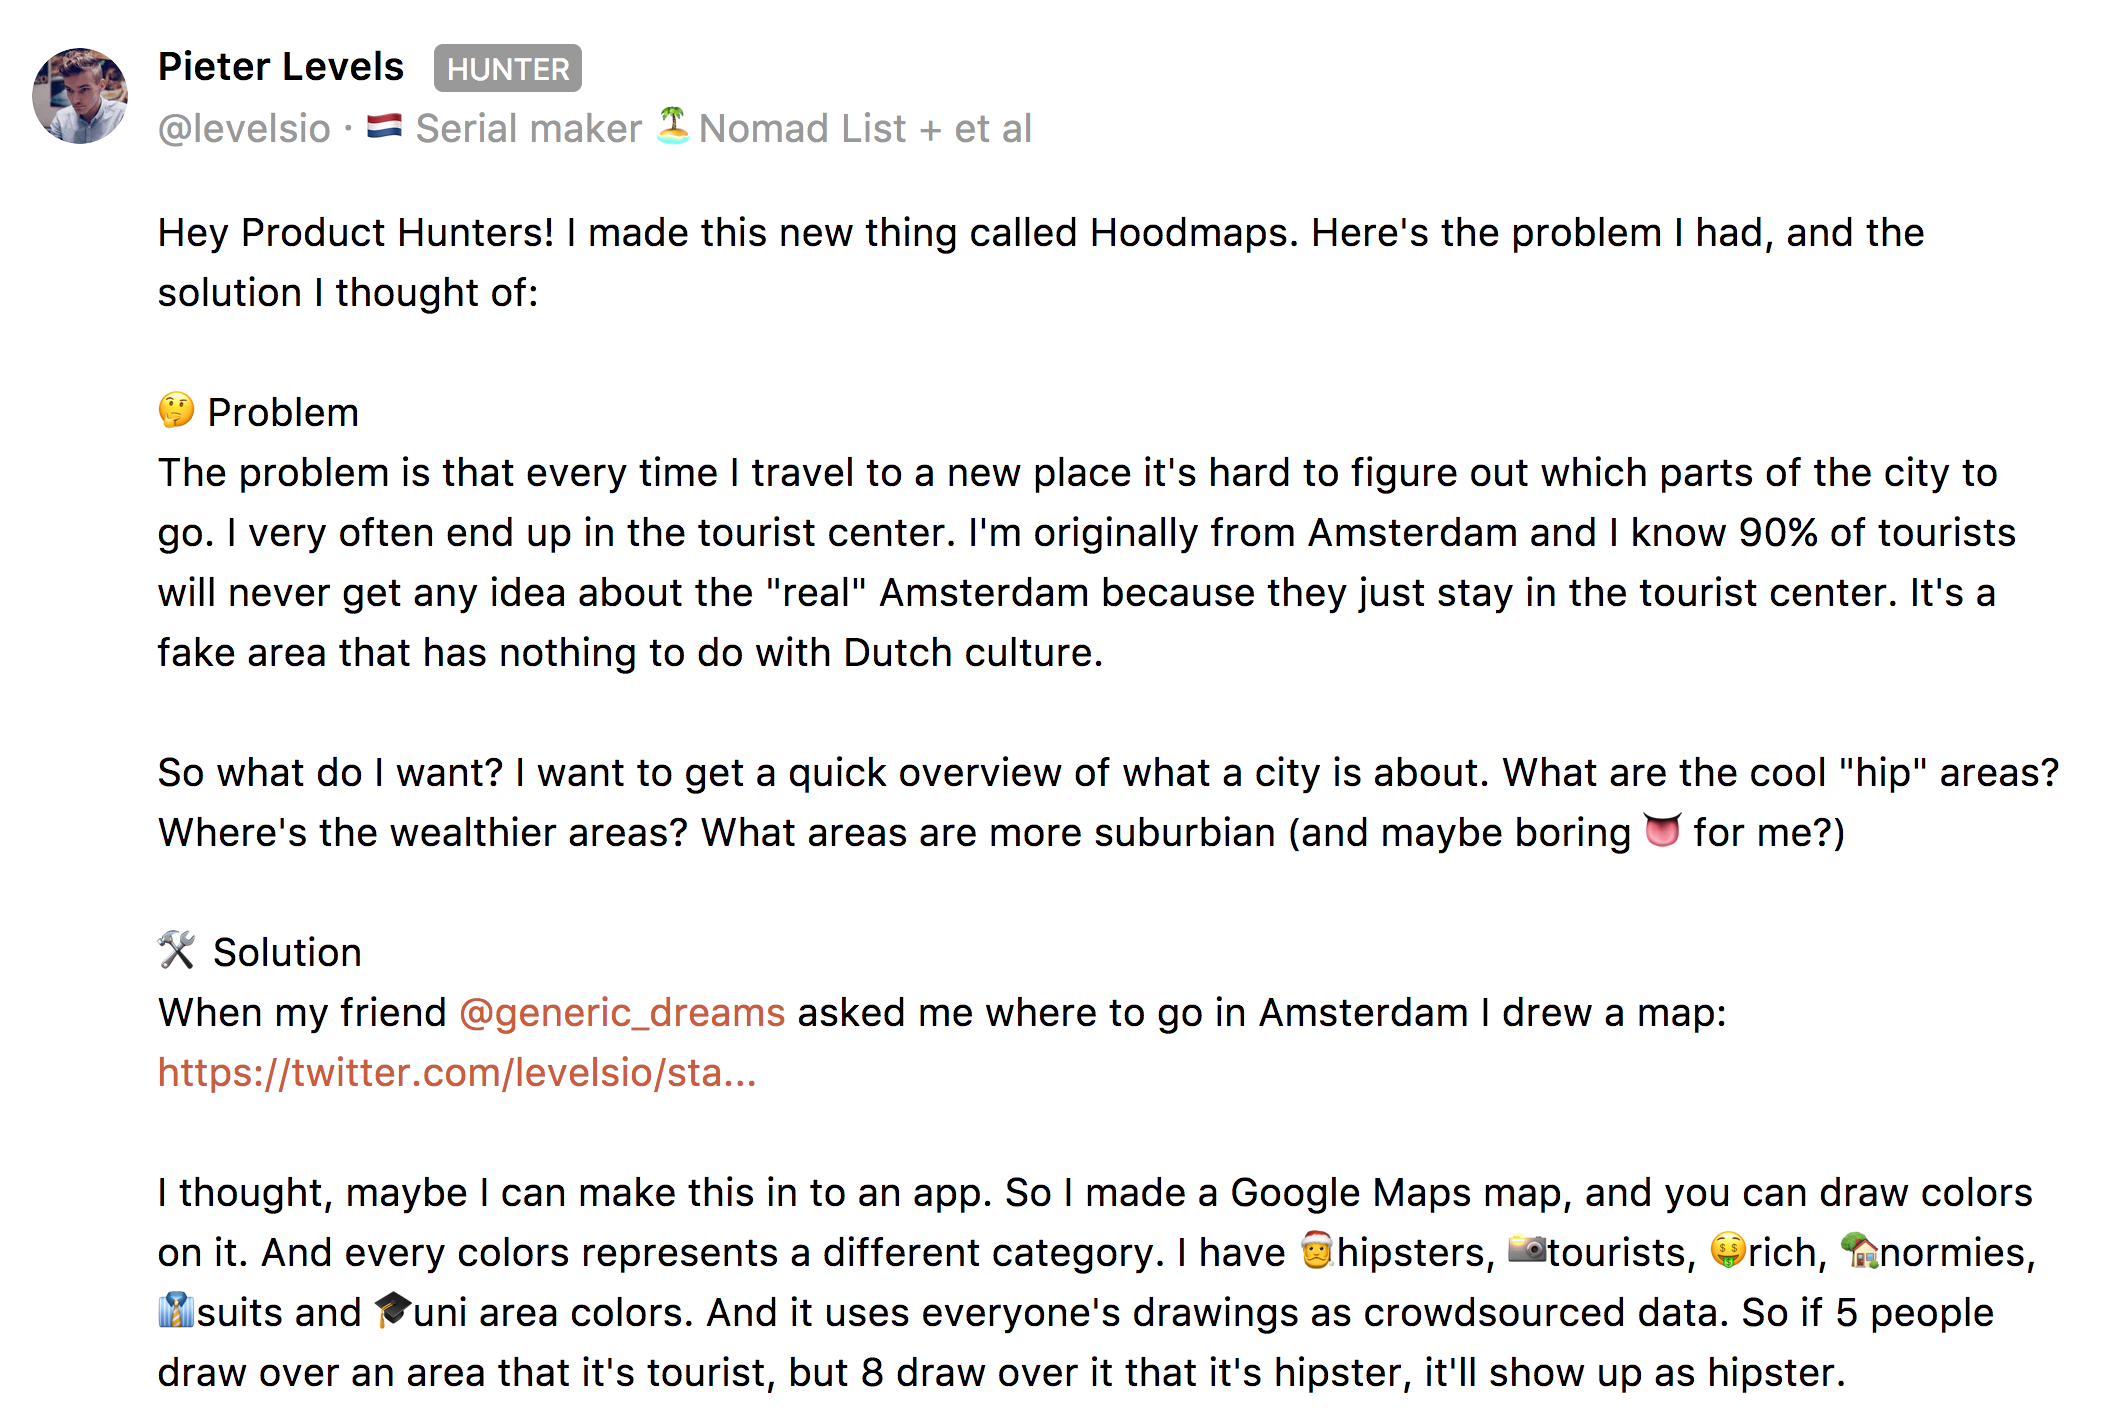Open the @generic_dreams mention
The width and height of the screenshot is (2114, 1426).
point(622,1013)
